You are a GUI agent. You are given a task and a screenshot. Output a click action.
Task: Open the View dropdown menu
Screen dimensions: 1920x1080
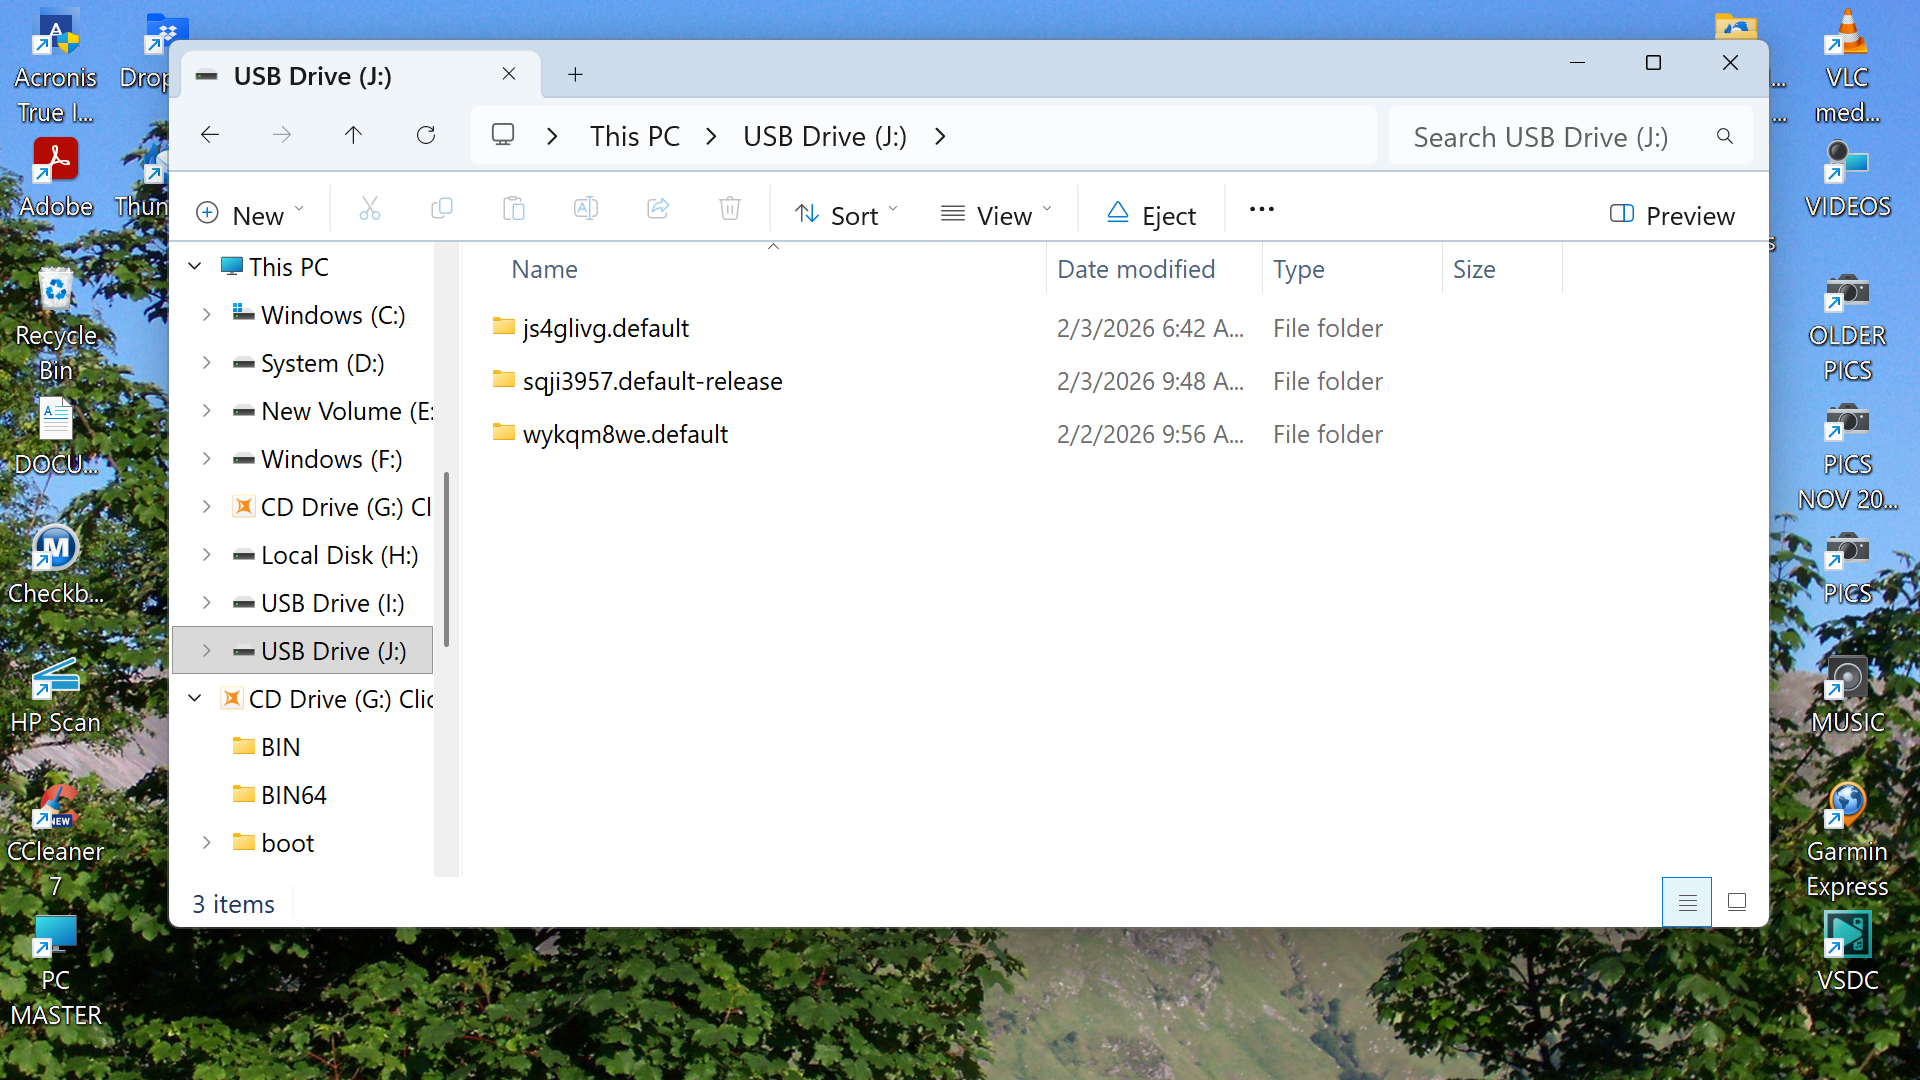click(996, 215)
